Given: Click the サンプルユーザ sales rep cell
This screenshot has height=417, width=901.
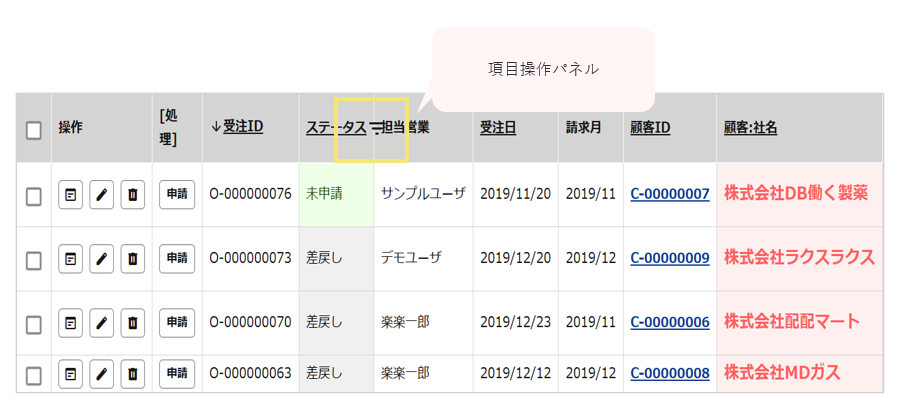Looking at the screenshot, I should (423, 194).
